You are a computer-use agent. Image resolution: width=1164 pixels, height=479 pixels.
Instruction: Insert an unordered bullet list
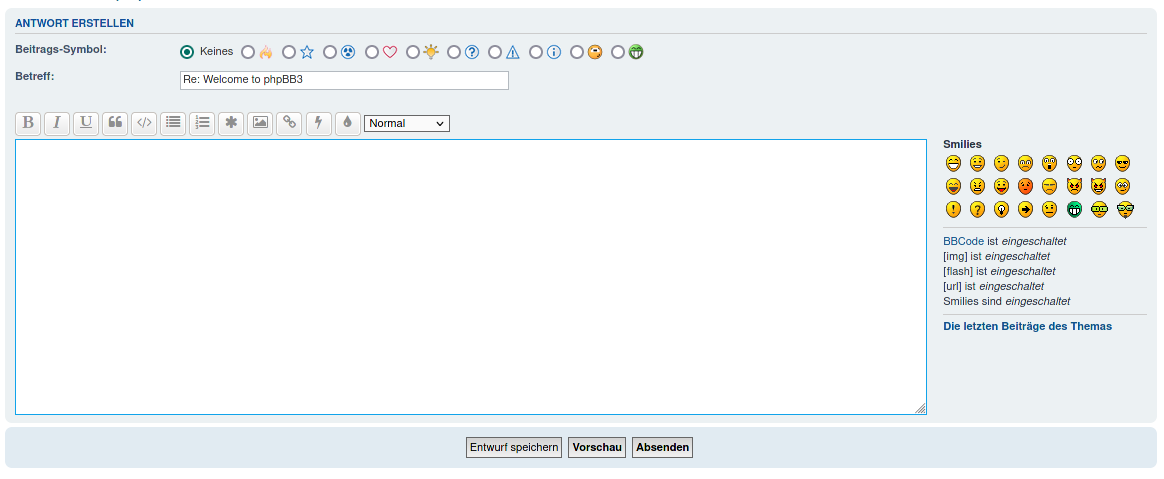point(173,123)
